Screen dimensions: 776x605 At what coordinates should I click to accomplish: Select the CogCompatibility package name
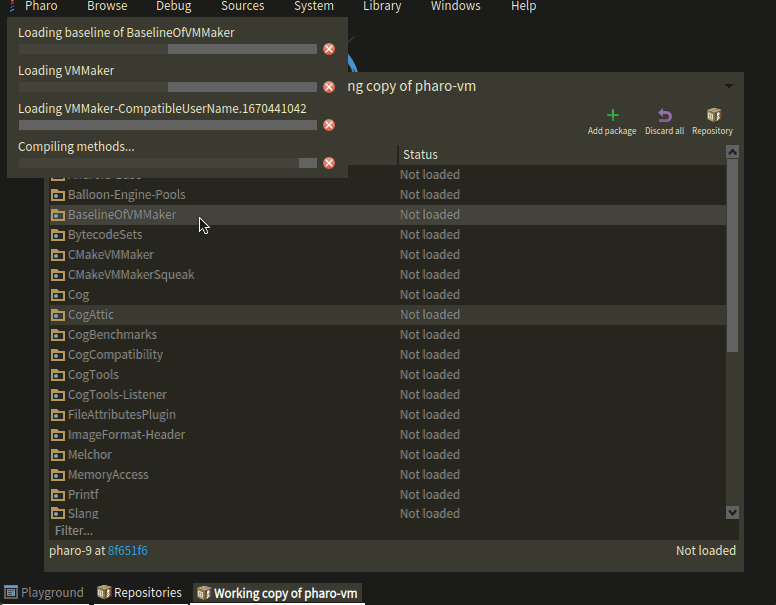115,355
